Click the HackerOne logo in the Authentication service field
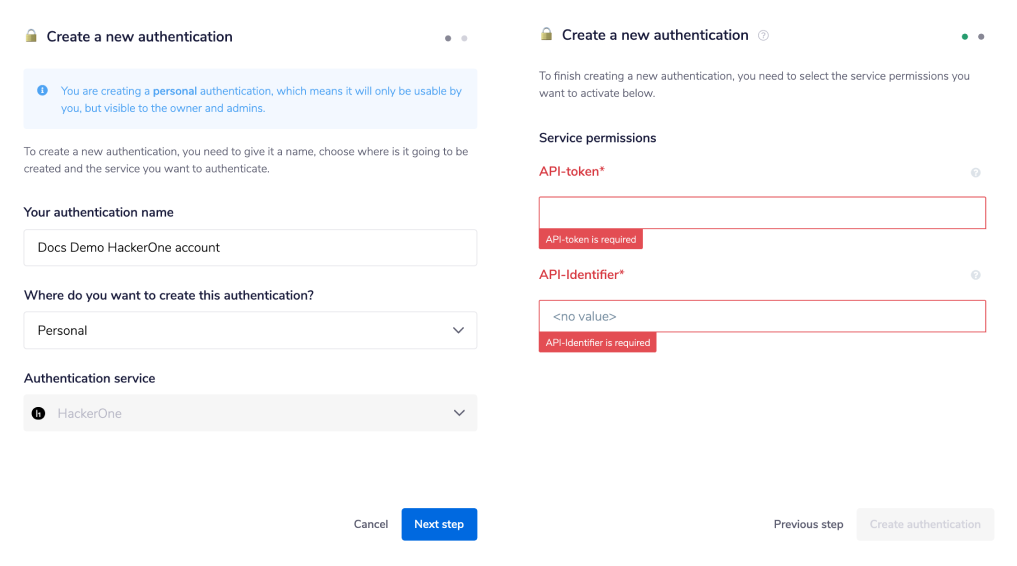 (38, 413)
